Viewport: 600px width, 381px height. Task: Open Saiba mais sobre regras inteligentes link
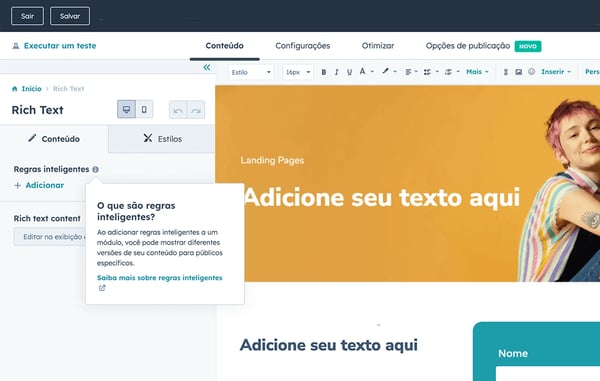click(160, 278)
